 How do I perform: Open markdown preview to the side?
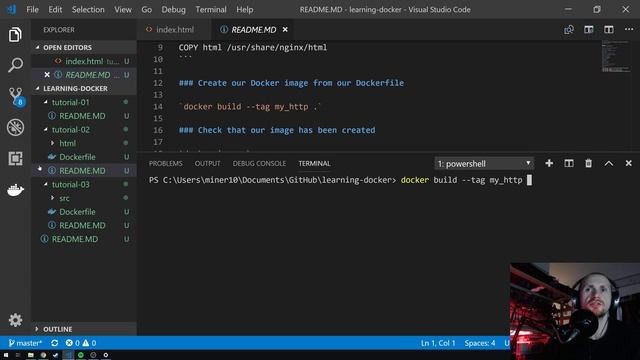[x=589, y=30]
